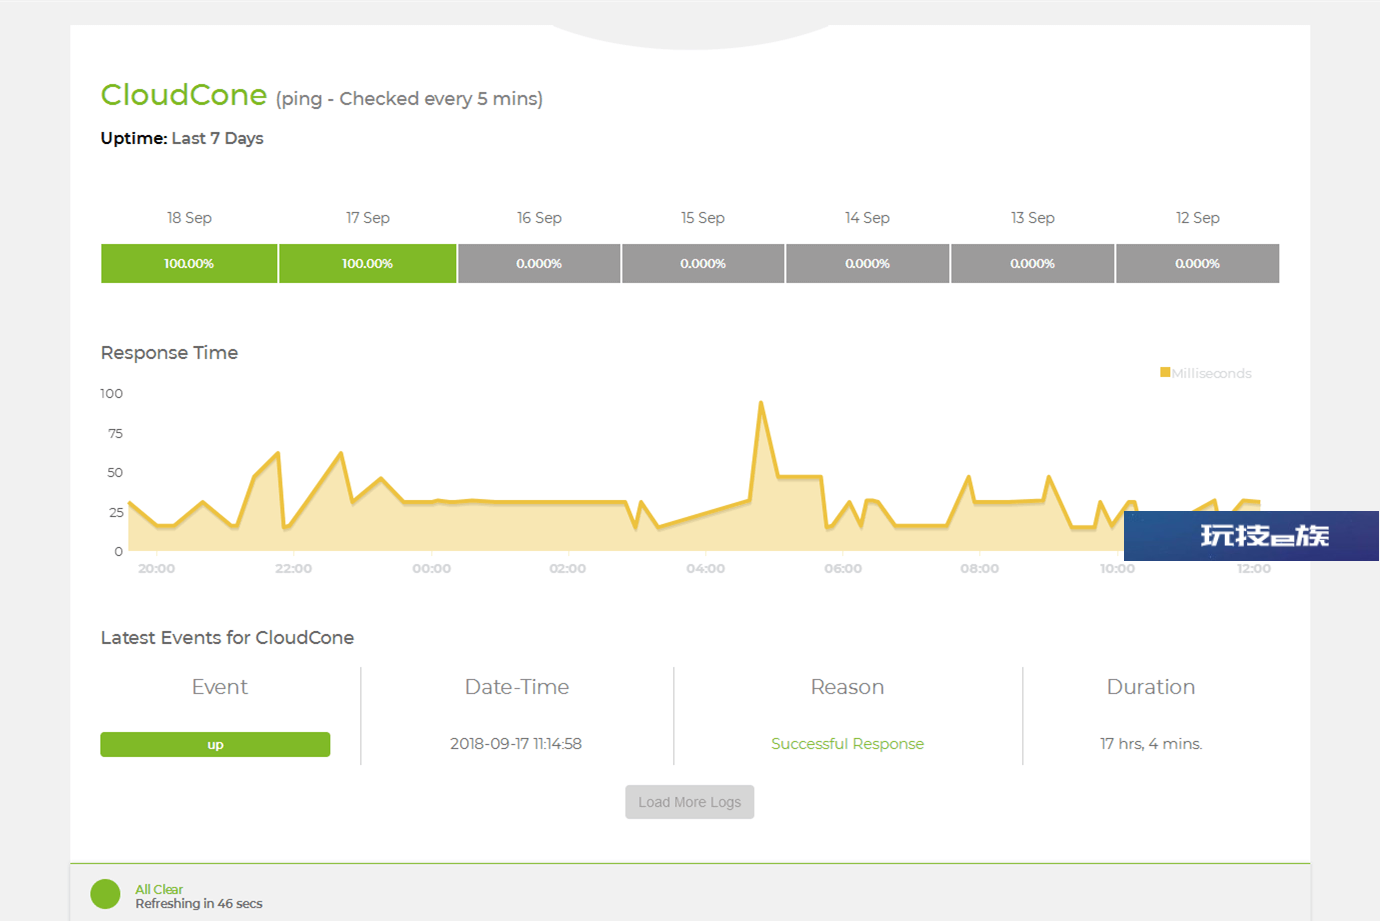Image resolution: width=1380 pixels, height=921 pixels.
Task: Click the Date-Time column header
Action: tap(517, 687)
